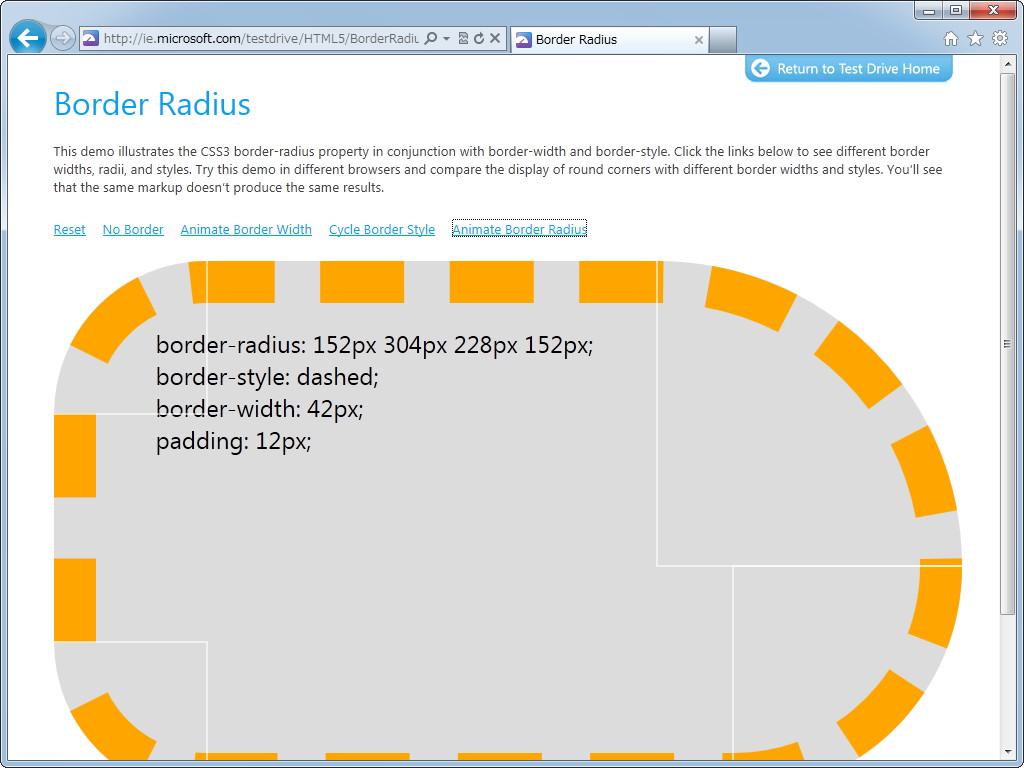Click the URL text in the address bar
The height and width of the screenshot is (768, 1024).
(261, 39)
